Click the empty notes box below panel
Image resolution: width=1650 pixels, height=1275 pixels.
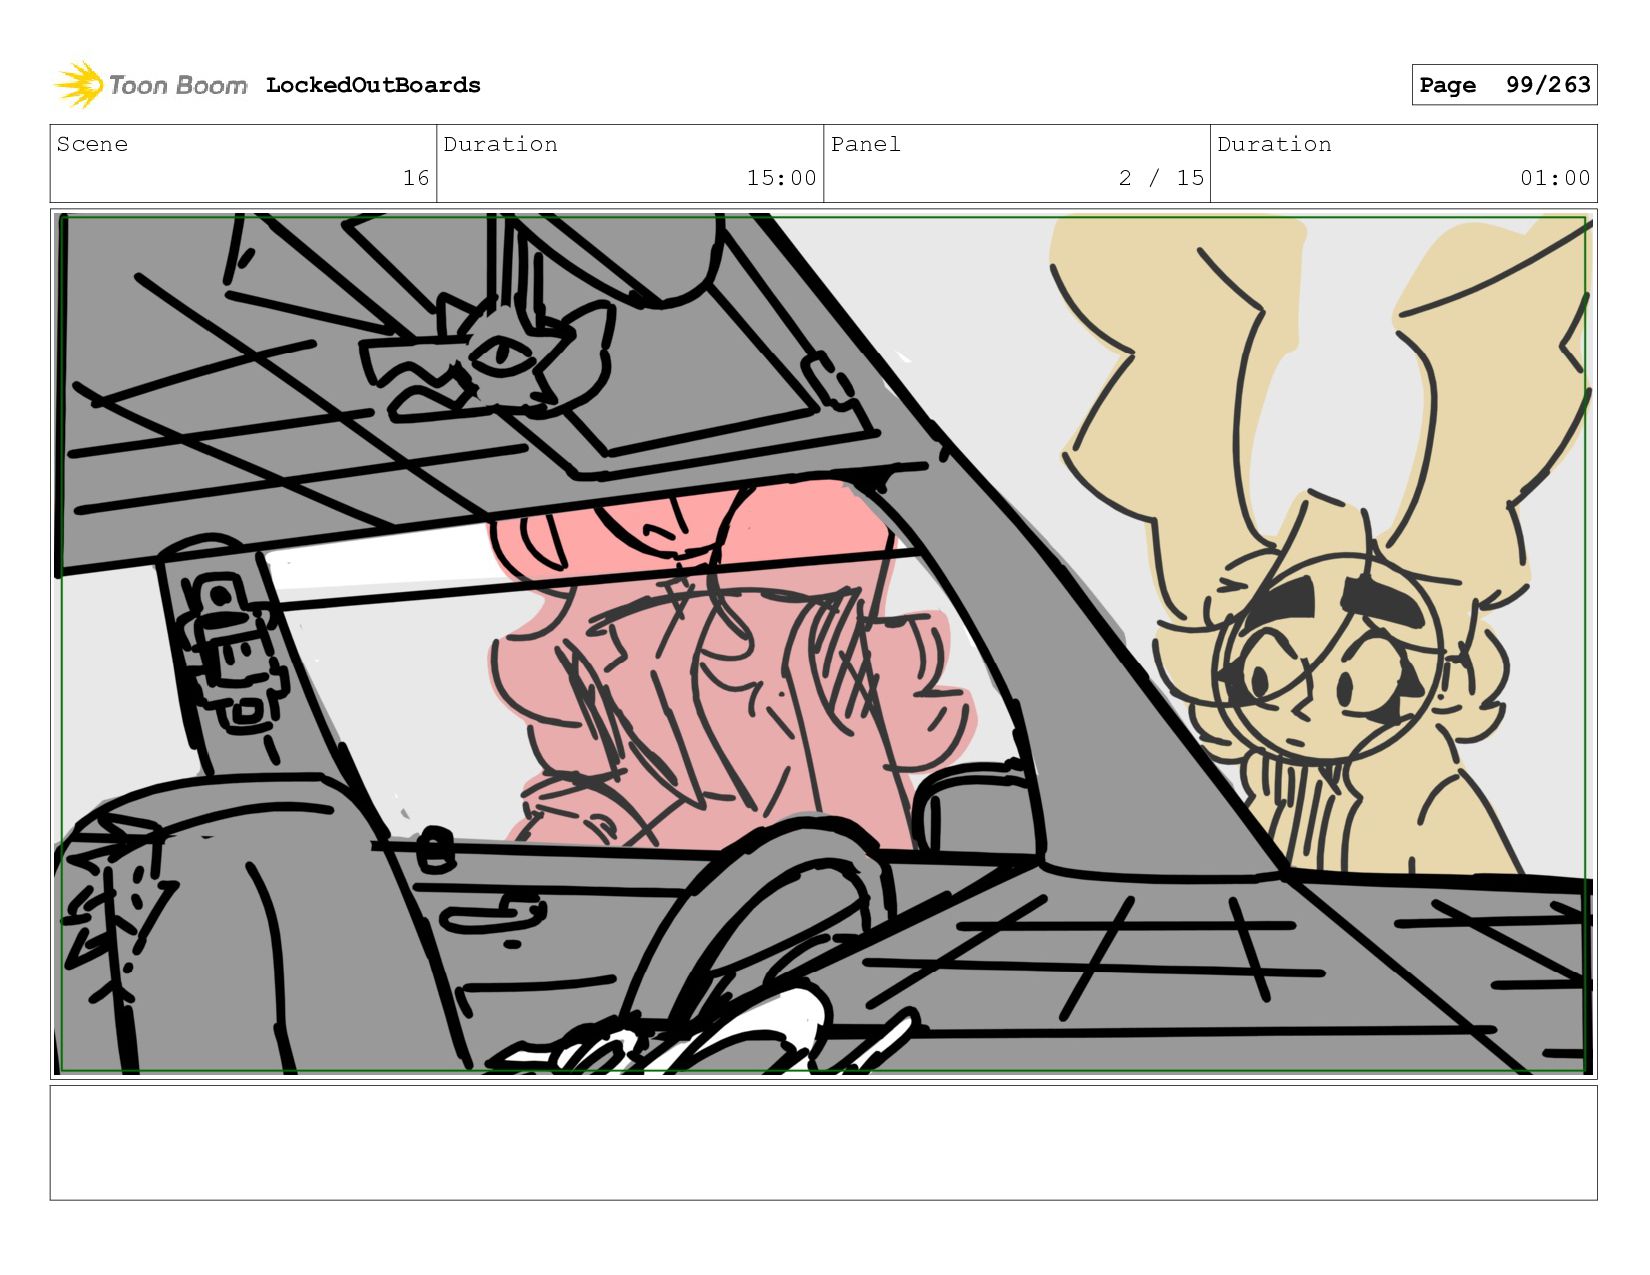point(824,1142)
